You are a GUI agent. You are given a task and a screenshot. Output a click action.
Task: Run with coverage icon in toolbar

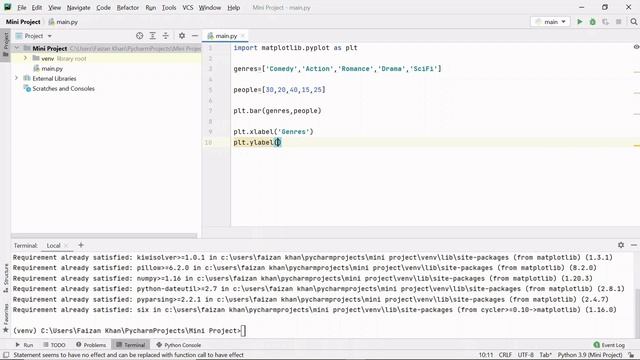click(x=605, y=22)
